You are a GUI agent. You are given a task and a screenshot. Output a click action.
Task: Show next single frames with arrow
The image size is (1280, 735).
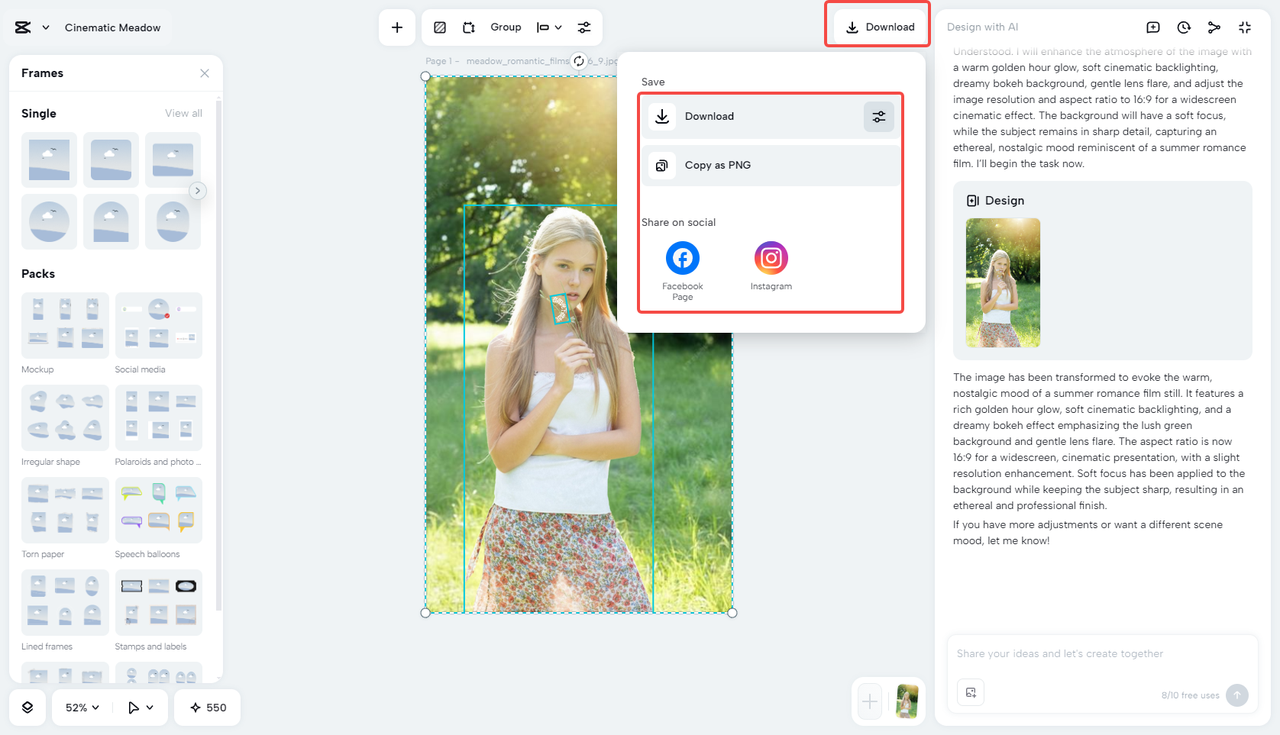[x=198, y=190]
